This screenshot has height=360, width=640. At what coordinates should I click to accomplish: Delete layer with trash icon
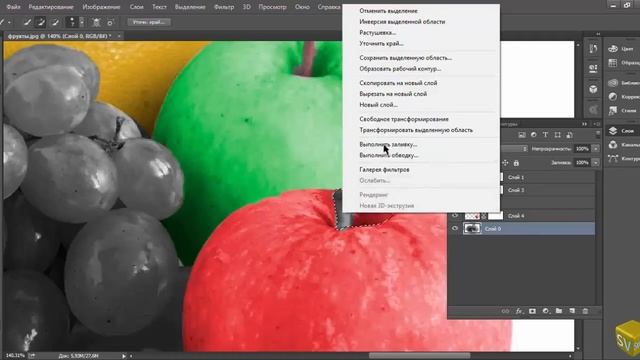coord(585,311)
